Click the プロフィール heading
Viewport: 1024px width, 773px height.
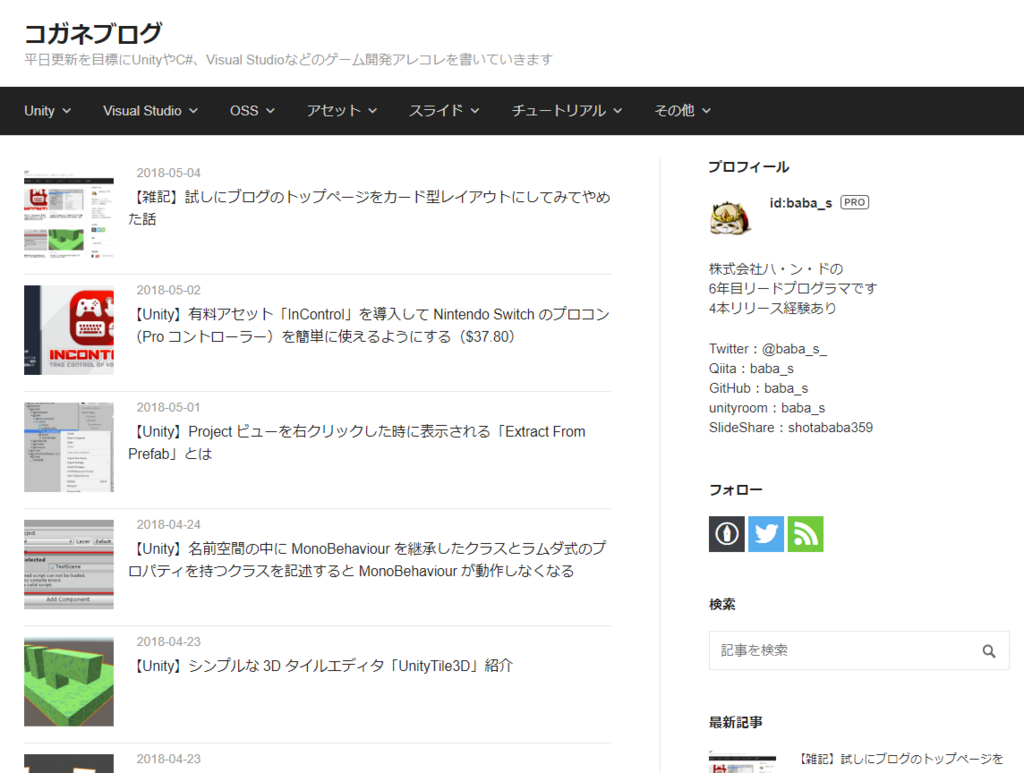749,167
